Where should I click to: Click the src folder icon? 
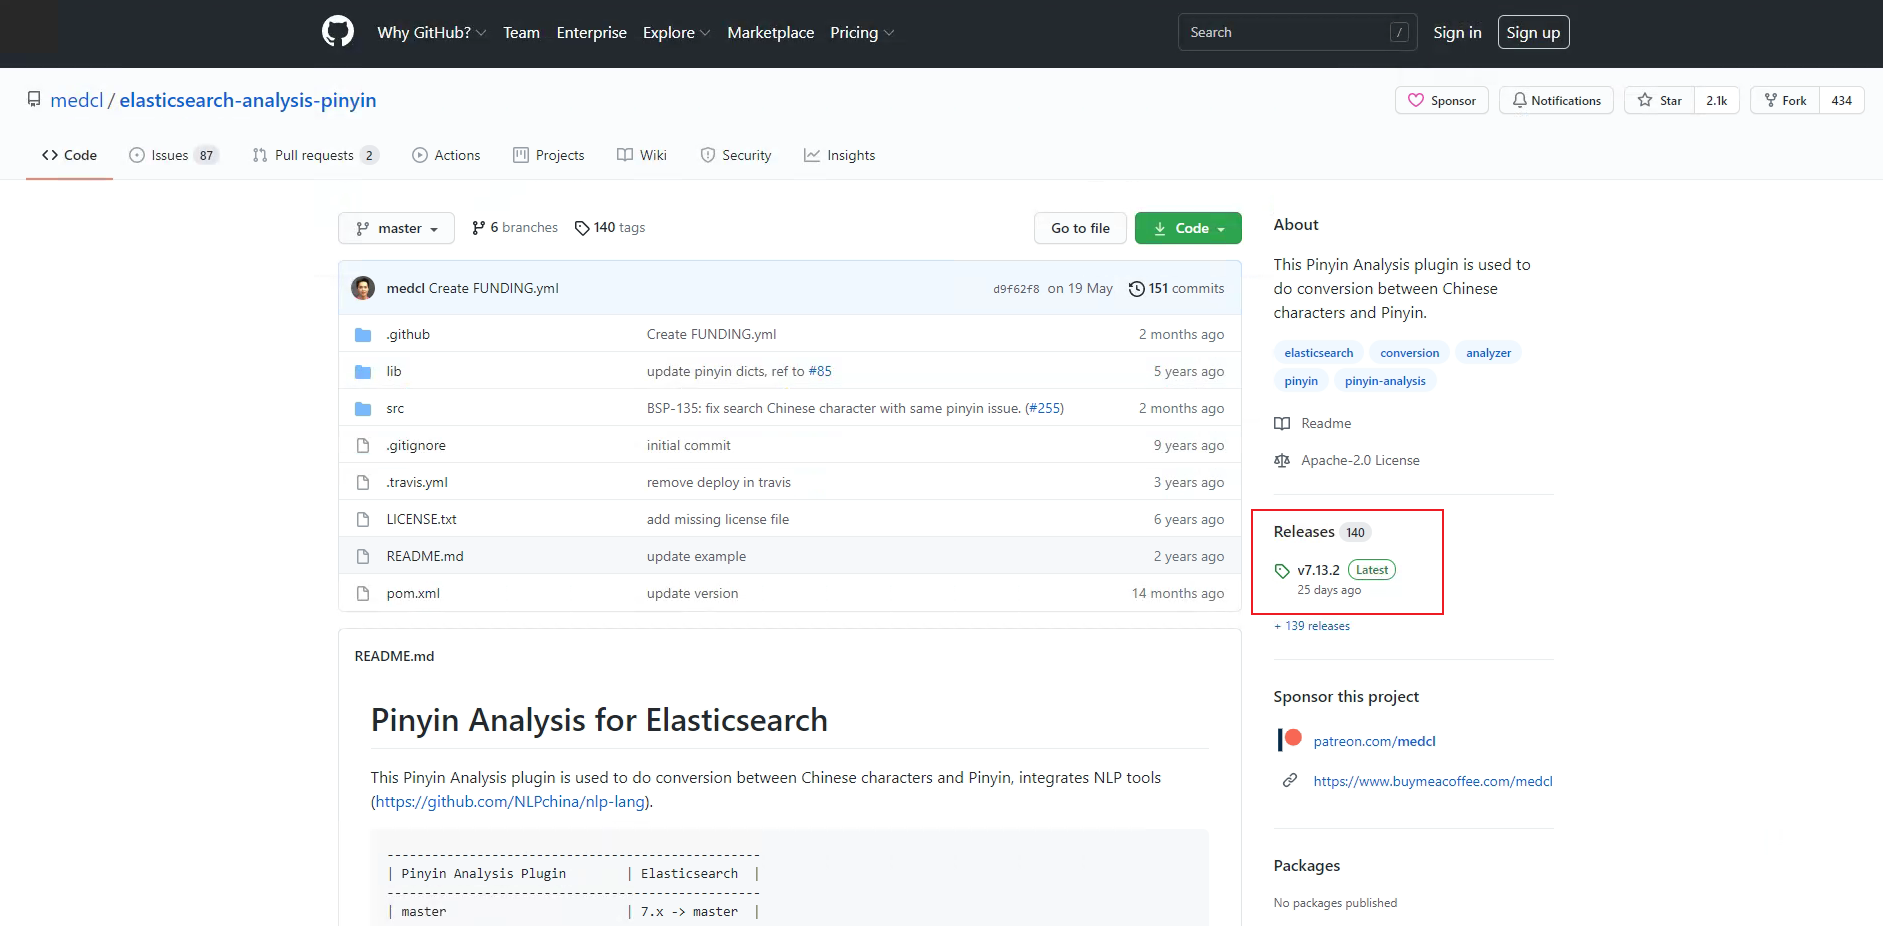pos(363,409)
